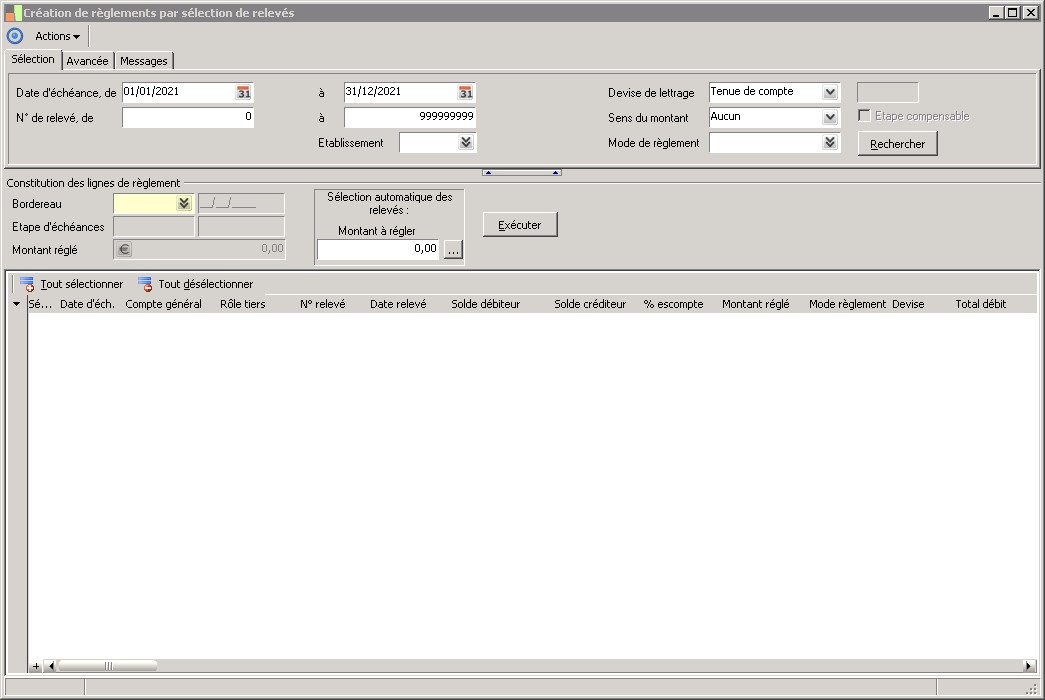
Task: Click the blue circular icon beside Actions
Action: 15,36
